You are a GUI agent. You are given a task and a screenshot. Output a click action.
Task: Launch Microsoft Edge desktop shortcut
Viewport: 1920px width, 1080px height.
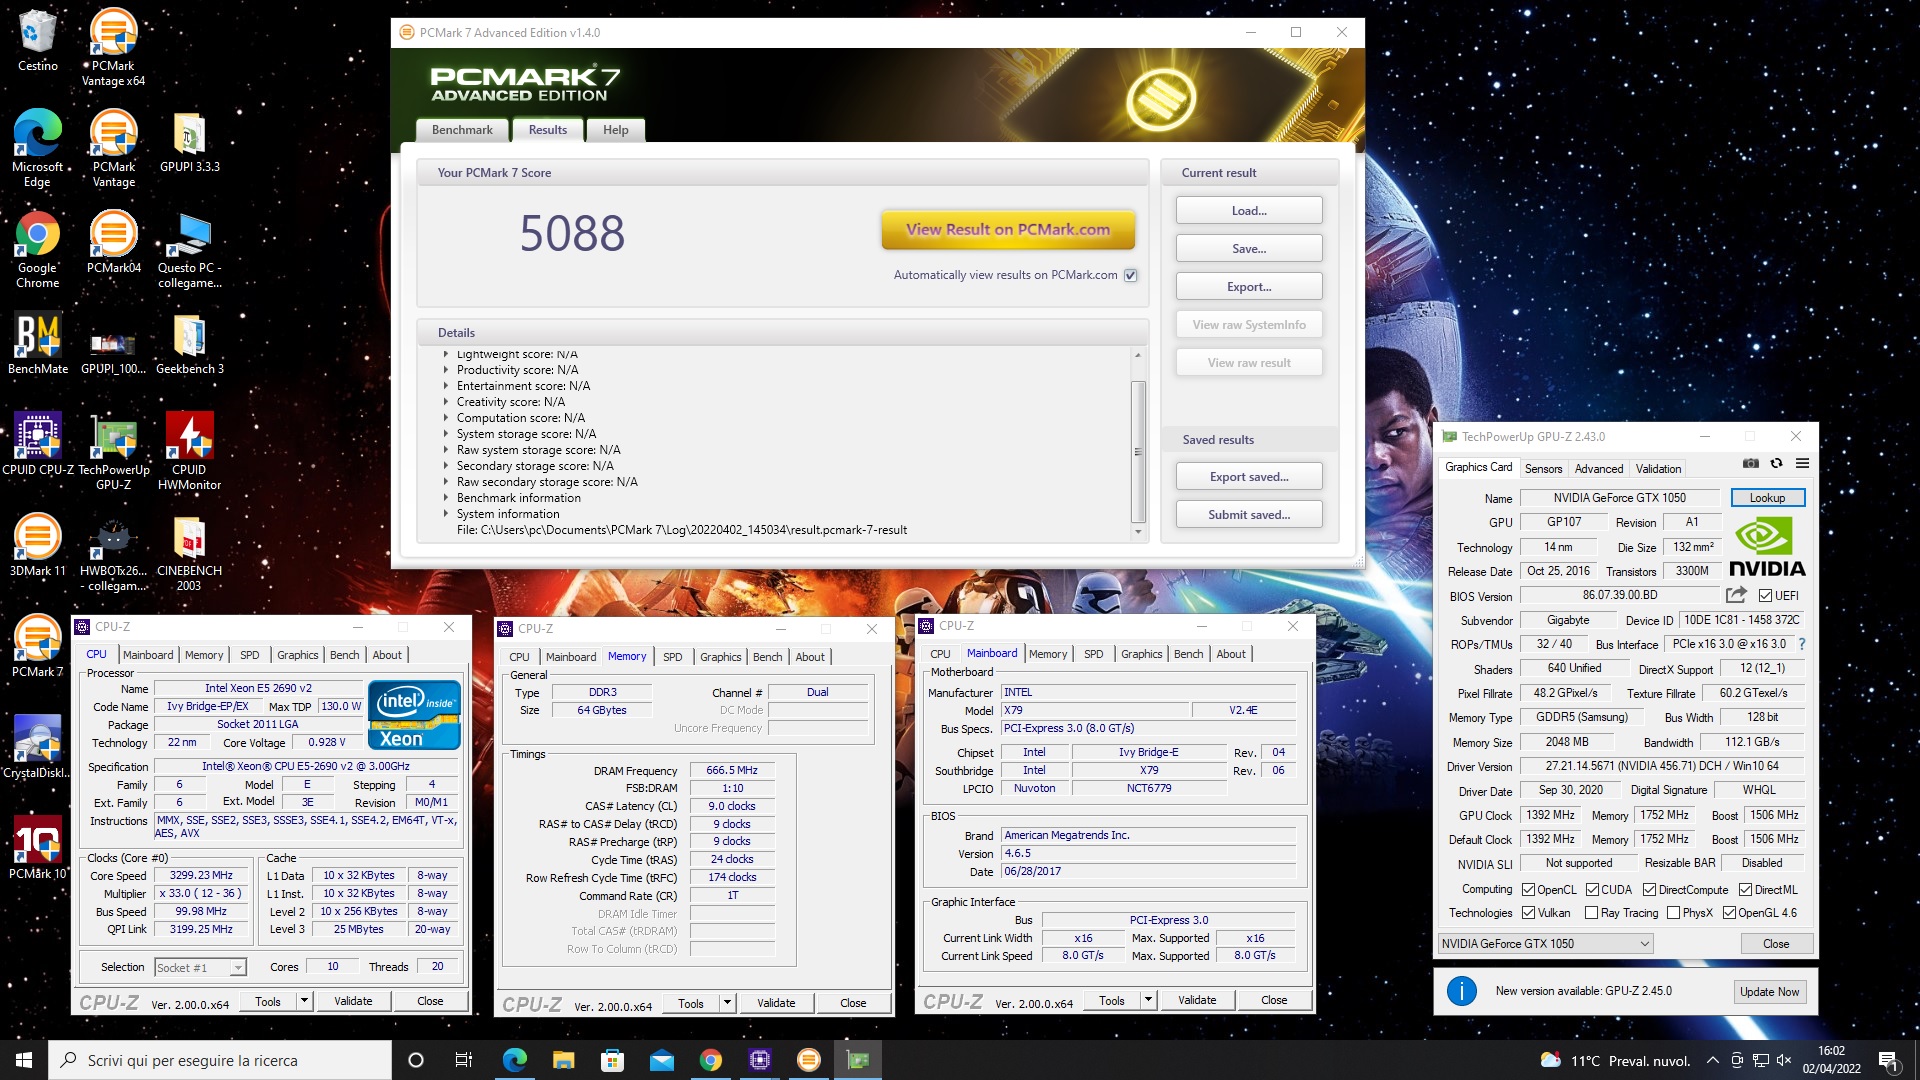coord(37,148)
